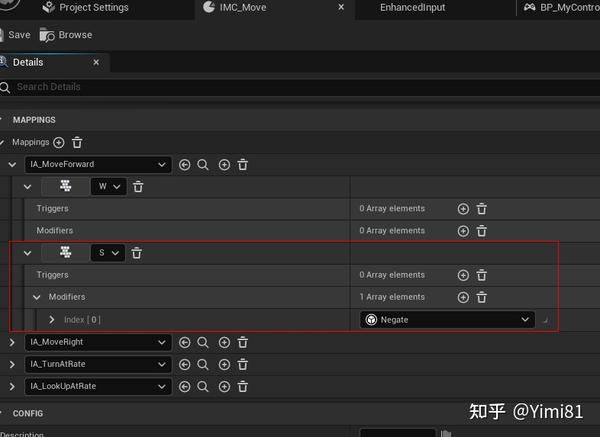
Task: Use selected asset for IA_MoveRight
Action: coord(184,342)
